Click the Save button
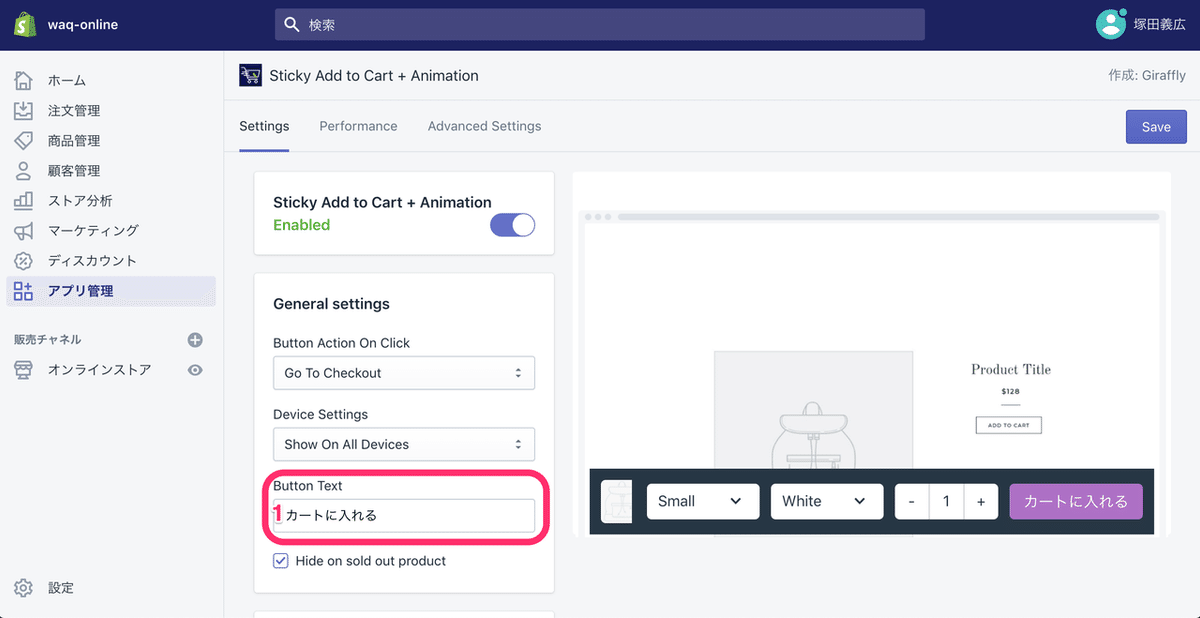 click(1156, 127)
